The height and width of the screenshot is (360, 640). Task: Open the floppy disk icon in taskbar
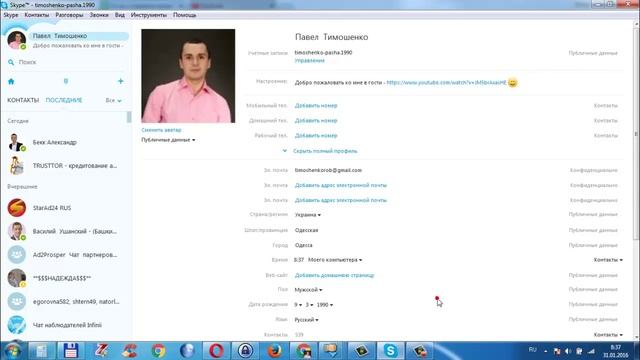(71, 351)
